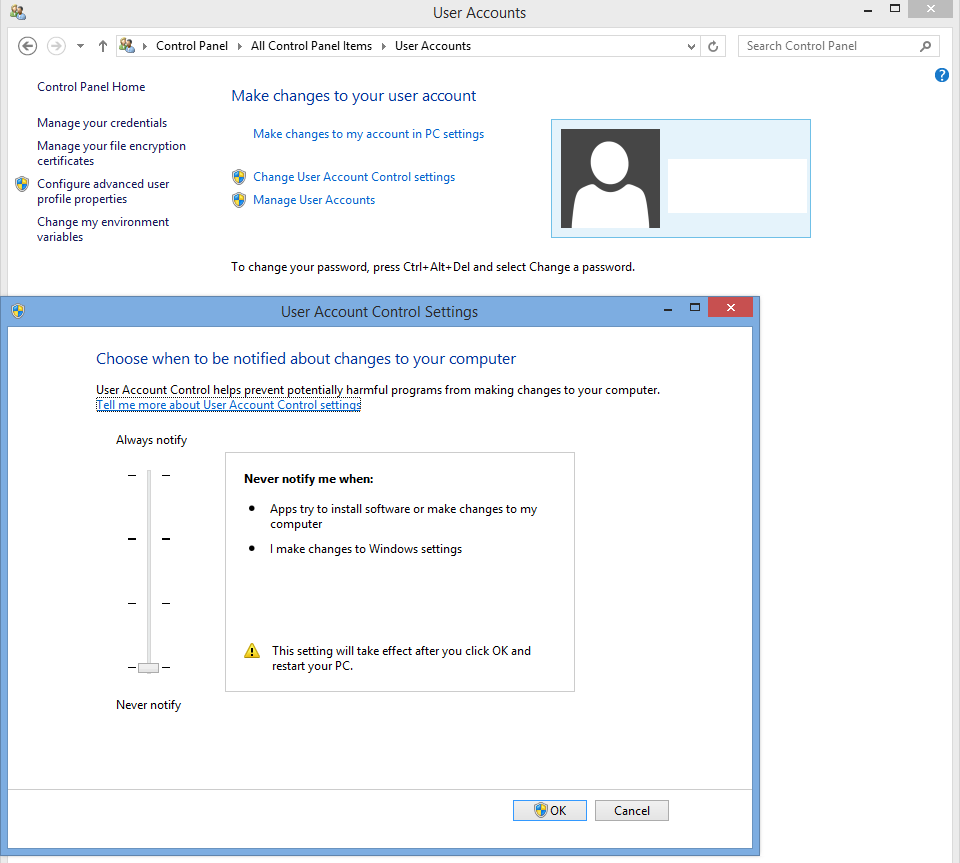Click the user account profile picture
This screenshot has width=960, height=863.
click(x=610, y=178)
